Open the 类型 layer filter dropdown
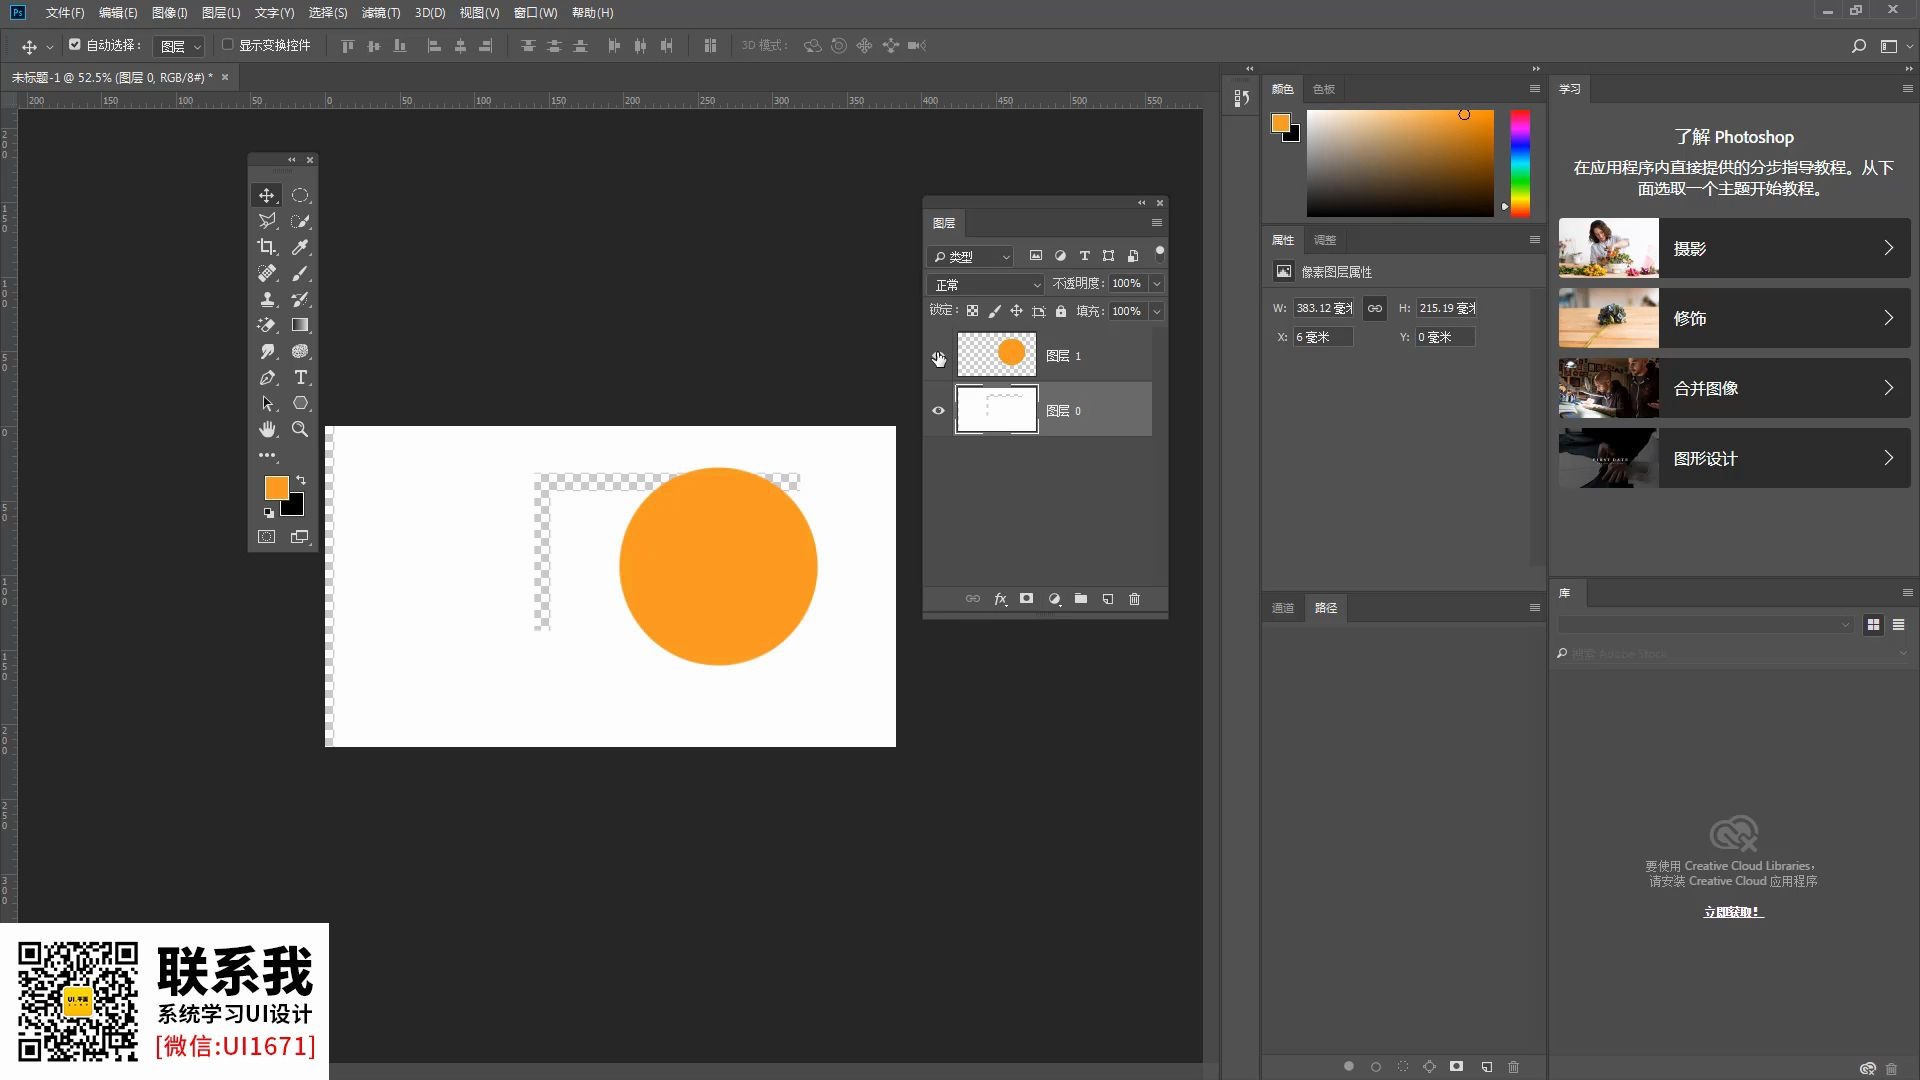 click(x=972, y=257)
